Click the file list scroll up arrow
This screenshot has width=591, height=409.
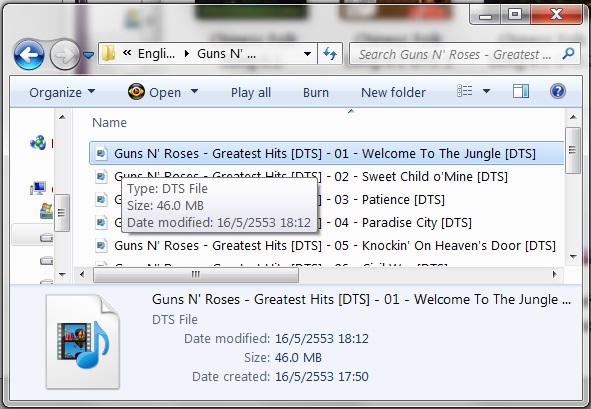point(573,118)
